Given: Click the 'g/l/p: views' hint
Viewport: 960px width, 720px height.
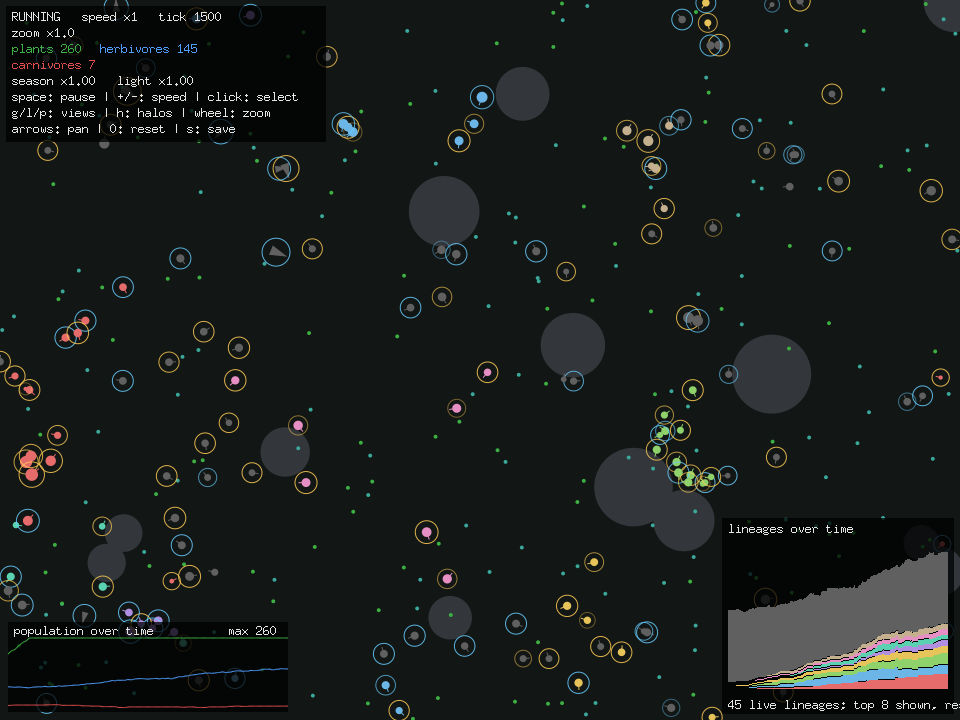Looking at the screenshot, I should [x=53, y=113].
